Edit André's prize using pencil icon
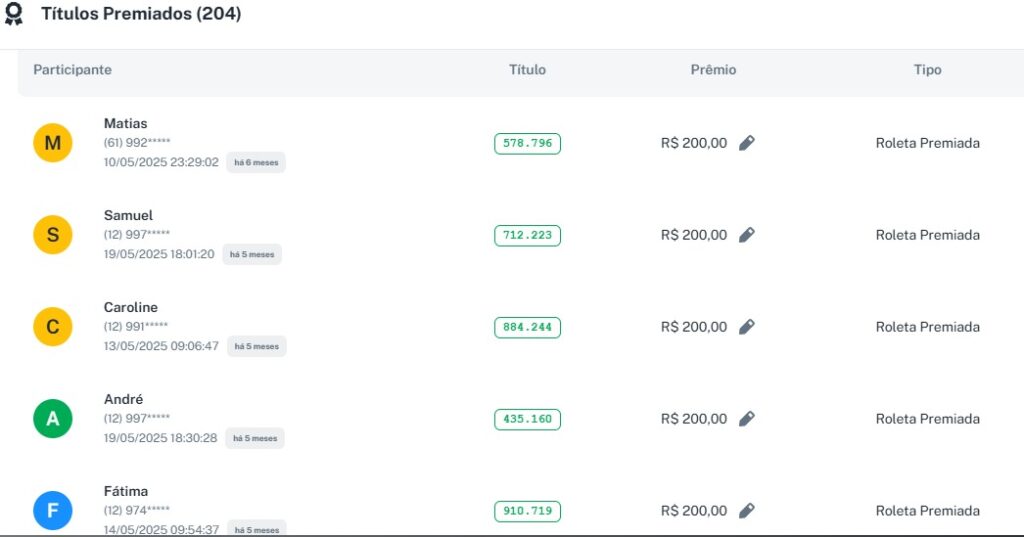 point(747,419)
